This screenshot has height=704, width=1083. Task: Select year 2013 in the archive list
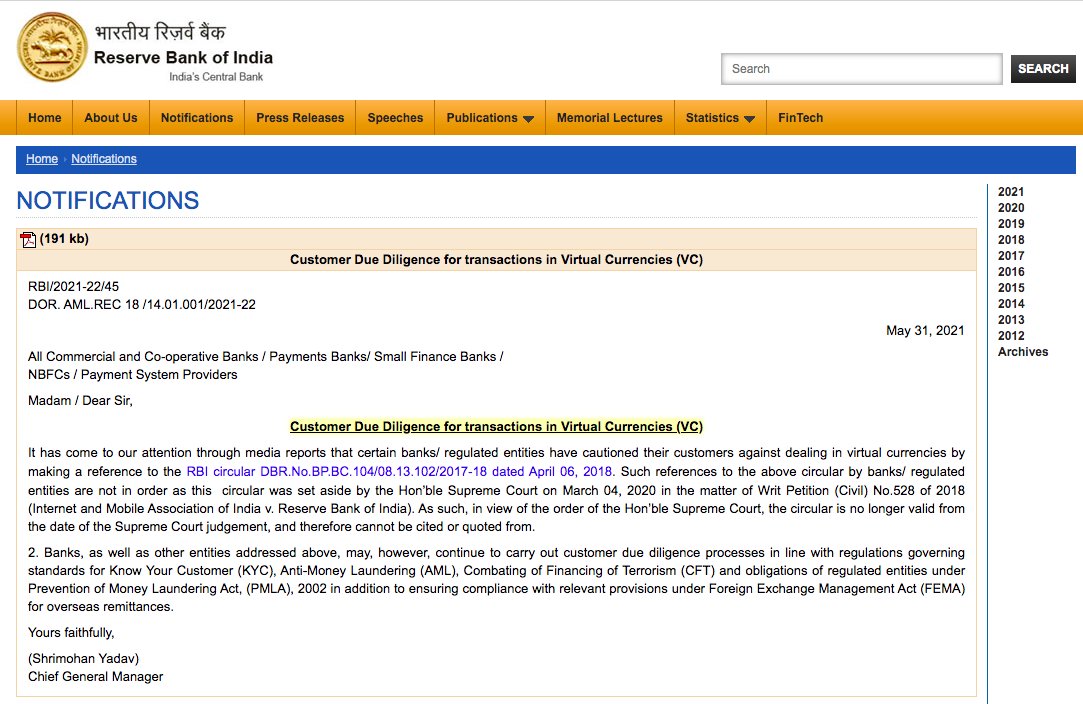click(1010, 319)
